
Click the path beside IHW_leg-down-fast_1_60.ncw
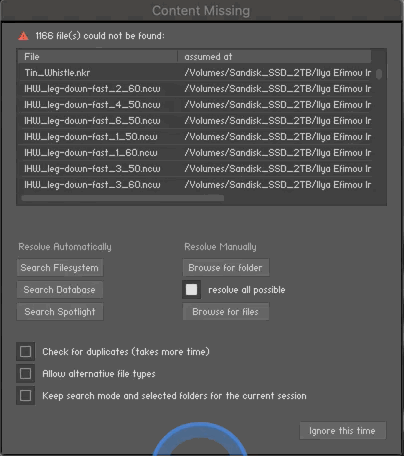tap(278, 153)
